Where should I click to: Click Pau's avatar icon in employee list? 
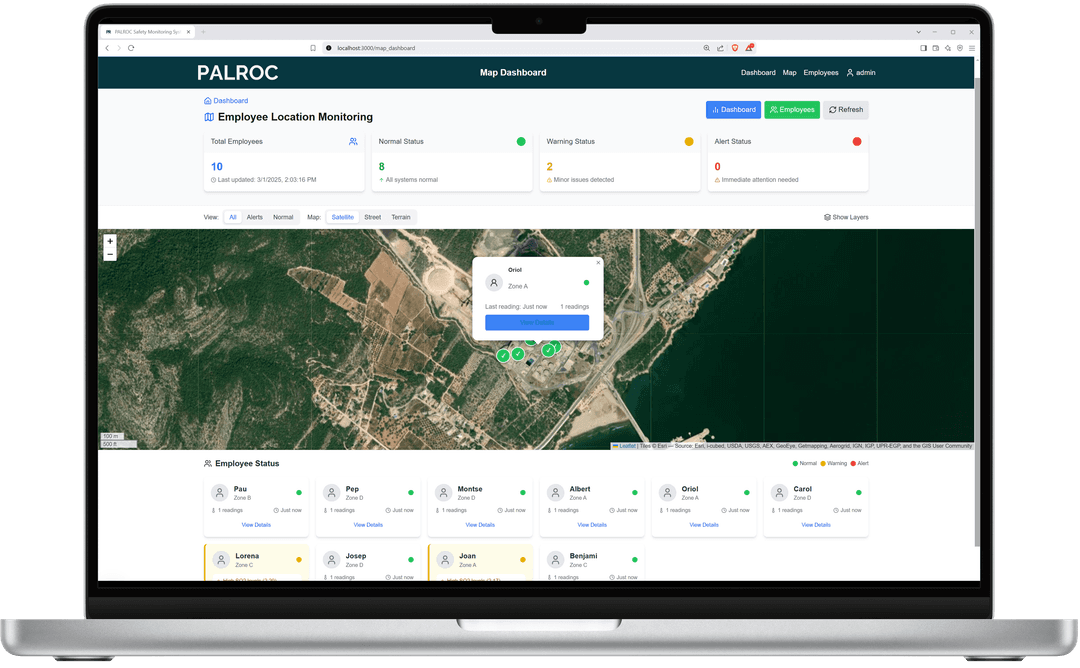pyautogui.click(x=220, y=493)
